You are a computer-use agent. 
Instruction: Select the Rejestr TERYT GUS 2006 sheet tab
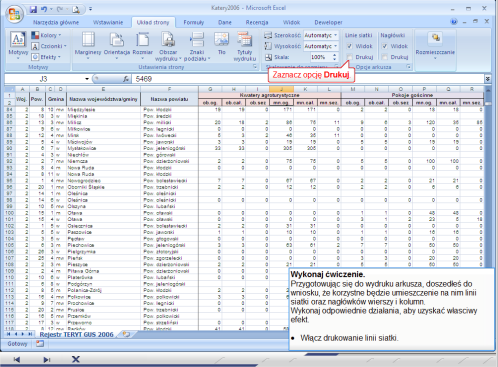pos(76,334)
